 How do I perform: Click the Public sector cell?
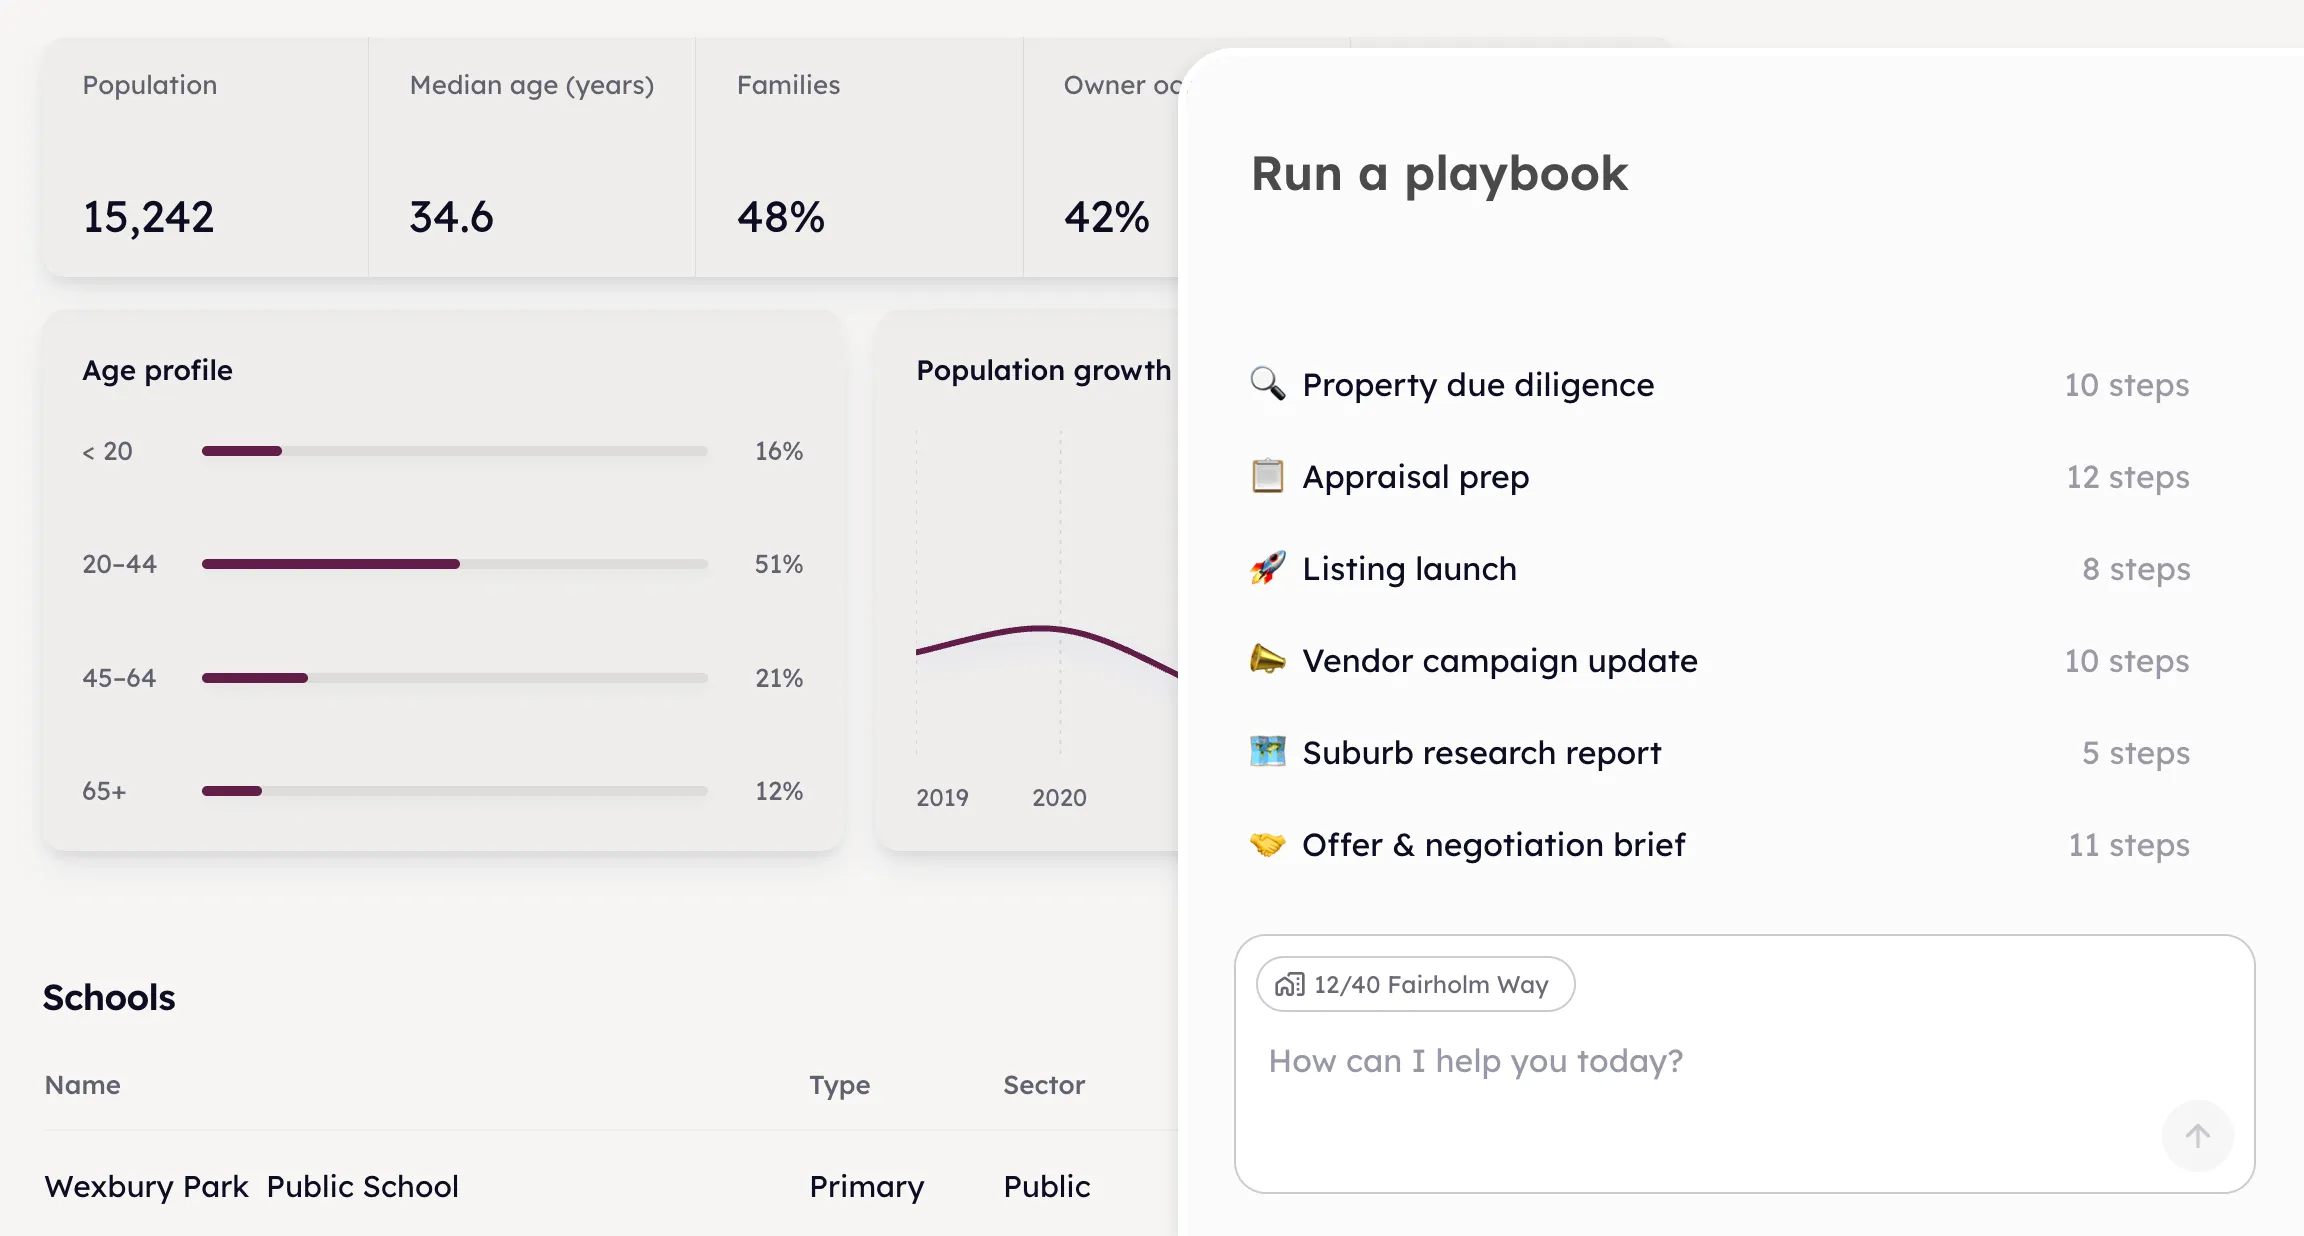1047,1187
